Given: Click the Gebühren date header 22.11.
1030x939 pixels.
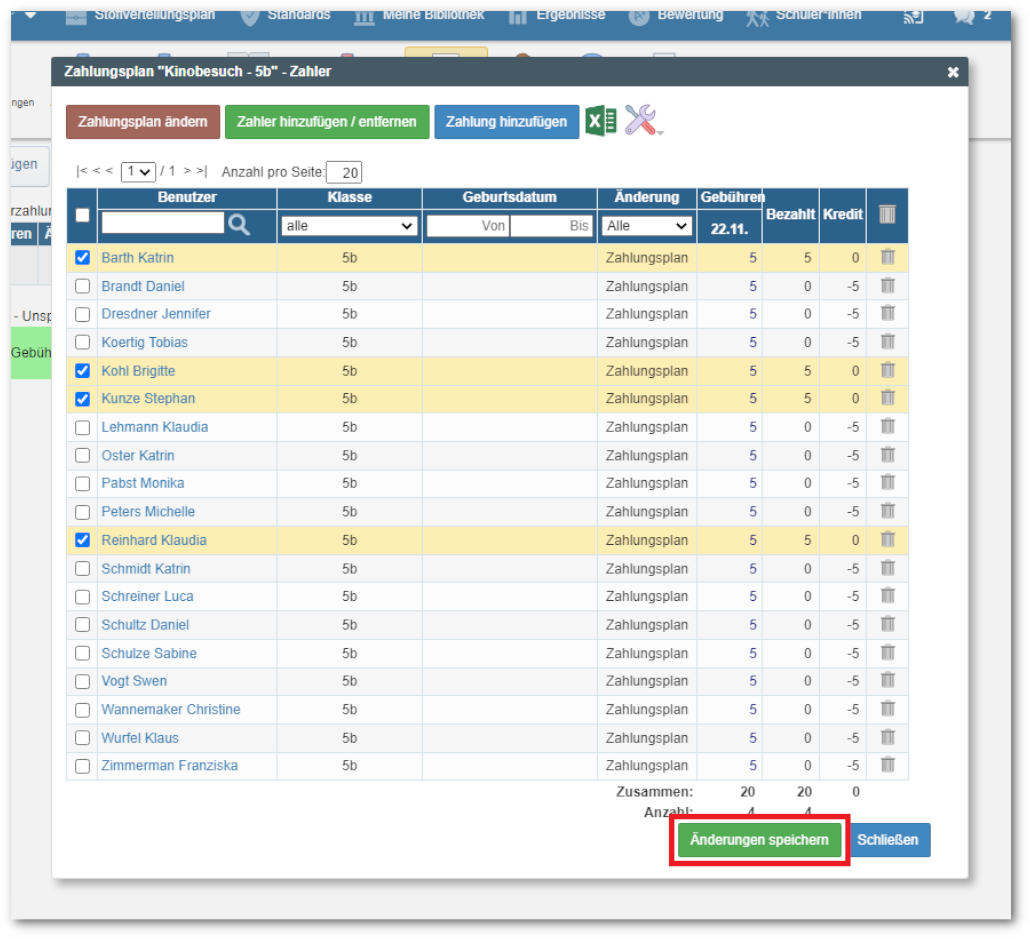Looking at the screenshot, I should click(x=729, y=229).
